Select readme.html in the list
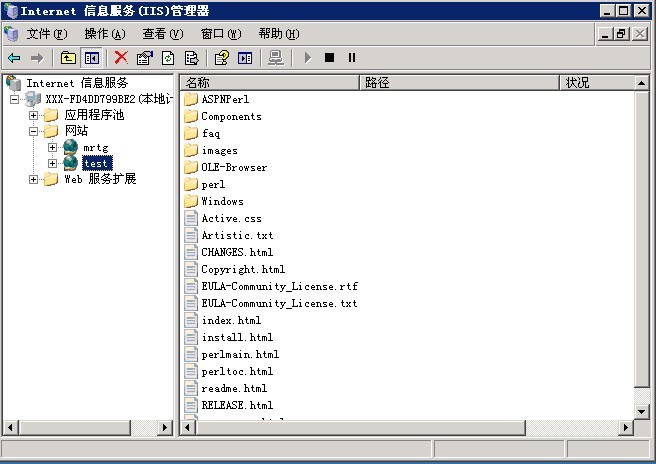656x464 pixels. click(234, 388)
